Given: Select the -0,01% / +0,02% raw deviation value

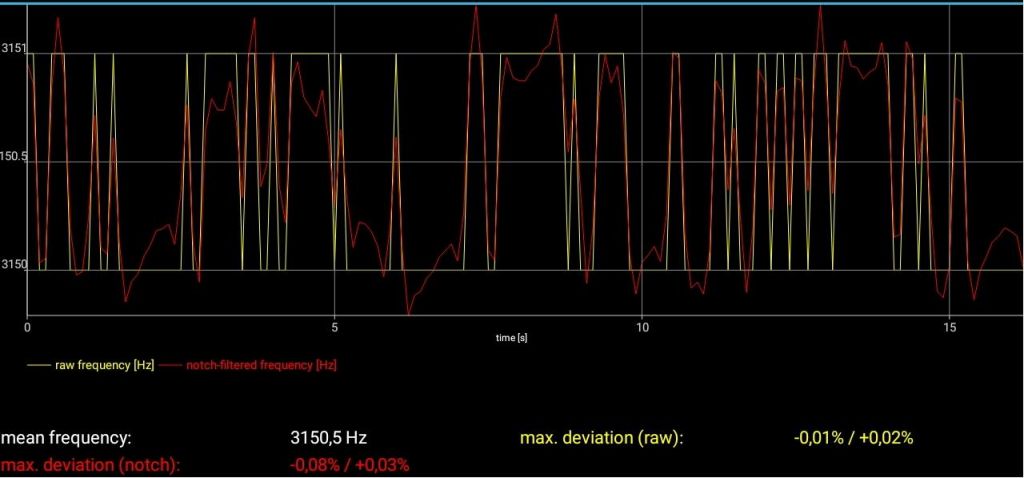Looking at the screenshot, I should click(x=853, y=438).
